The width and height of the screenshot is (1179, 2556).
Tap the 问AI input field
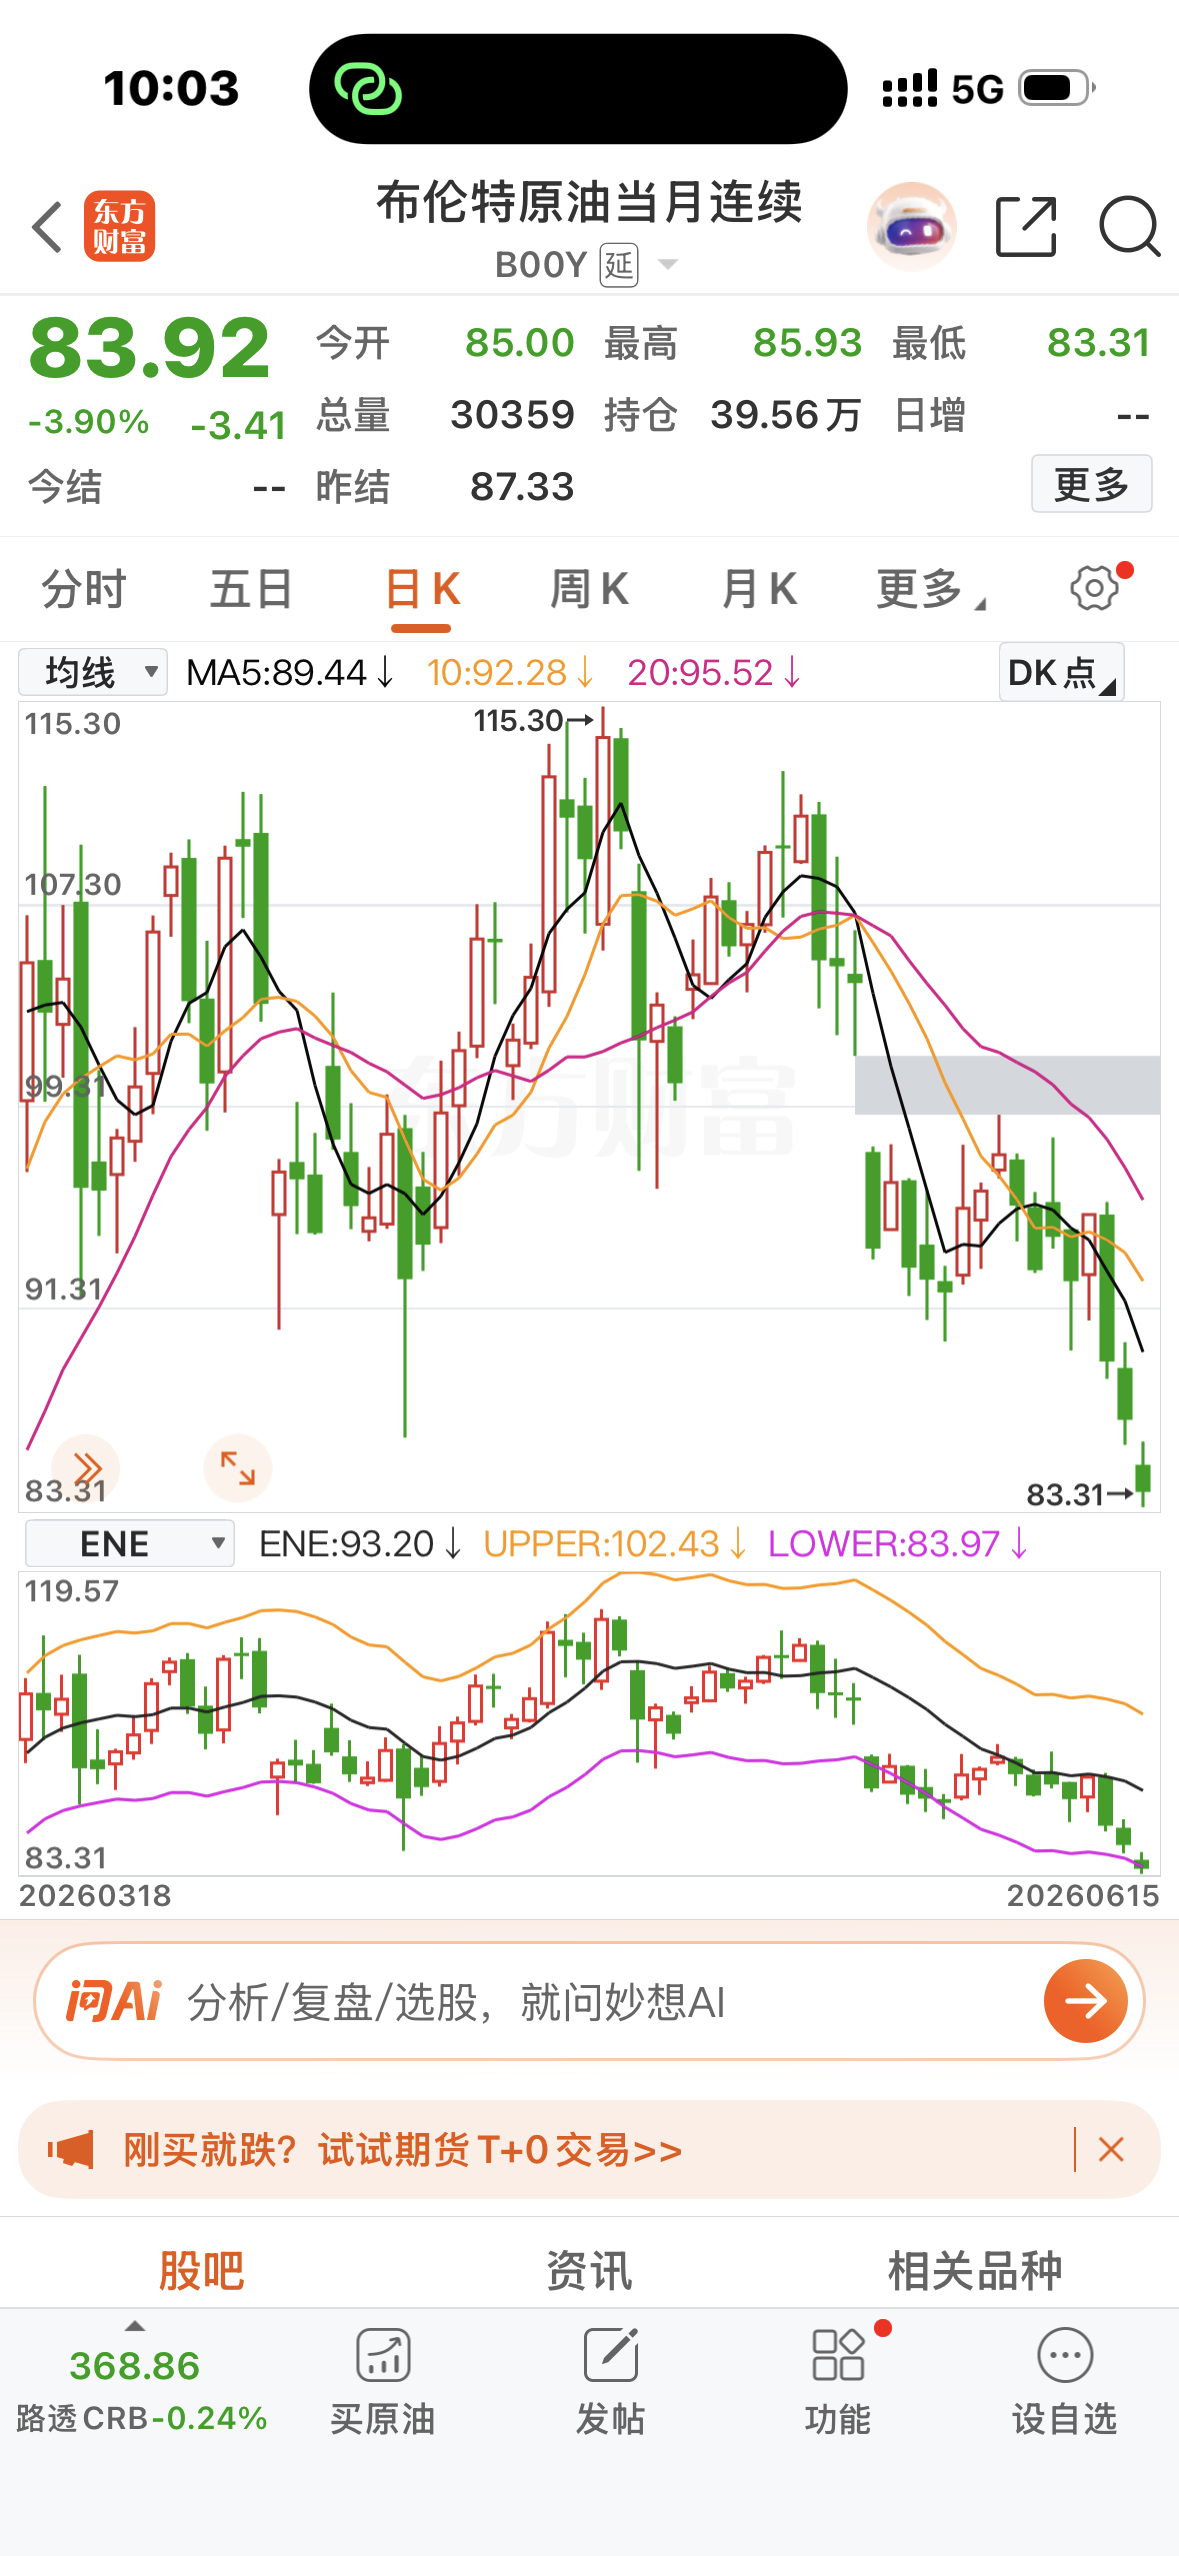coord(590,2001)
